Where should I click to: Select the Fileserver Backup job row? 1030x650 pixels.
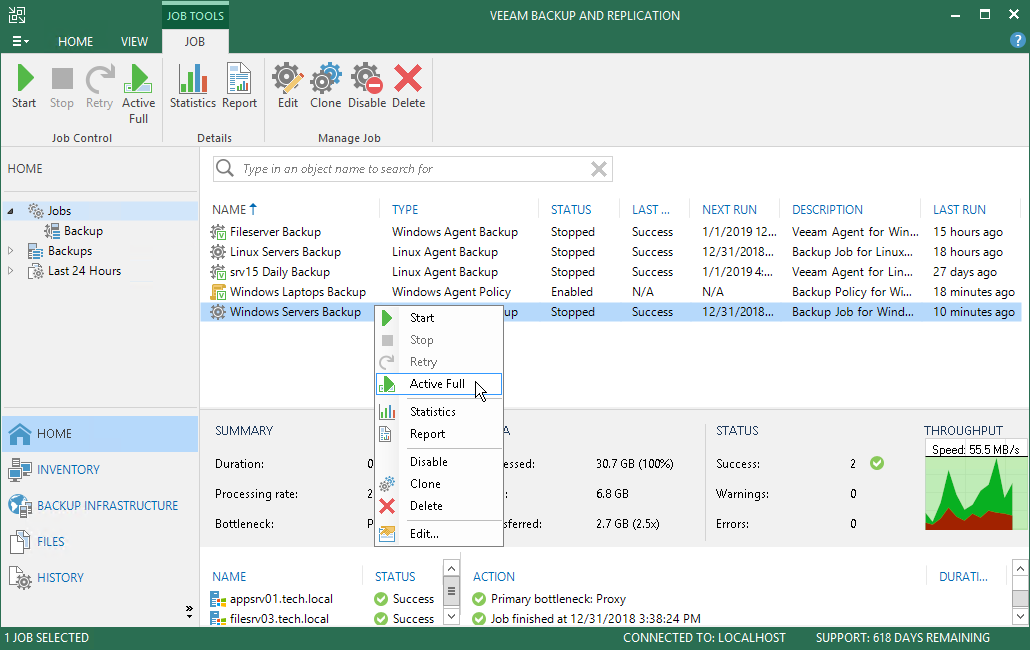pos(611,232)
